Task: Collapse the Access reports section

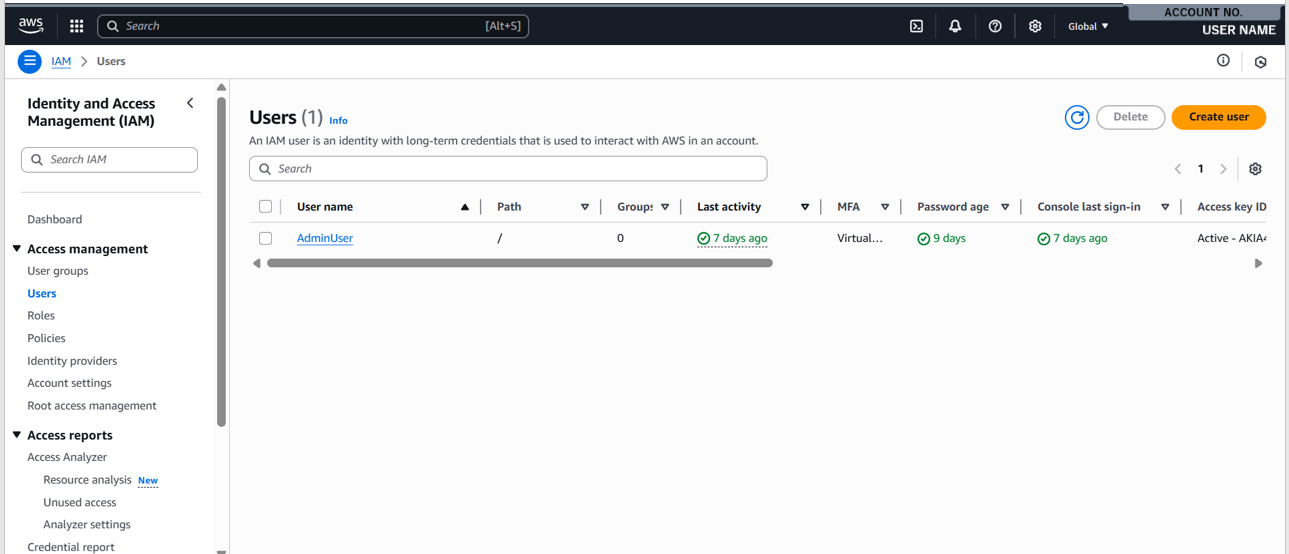Action: pos(17,435)
